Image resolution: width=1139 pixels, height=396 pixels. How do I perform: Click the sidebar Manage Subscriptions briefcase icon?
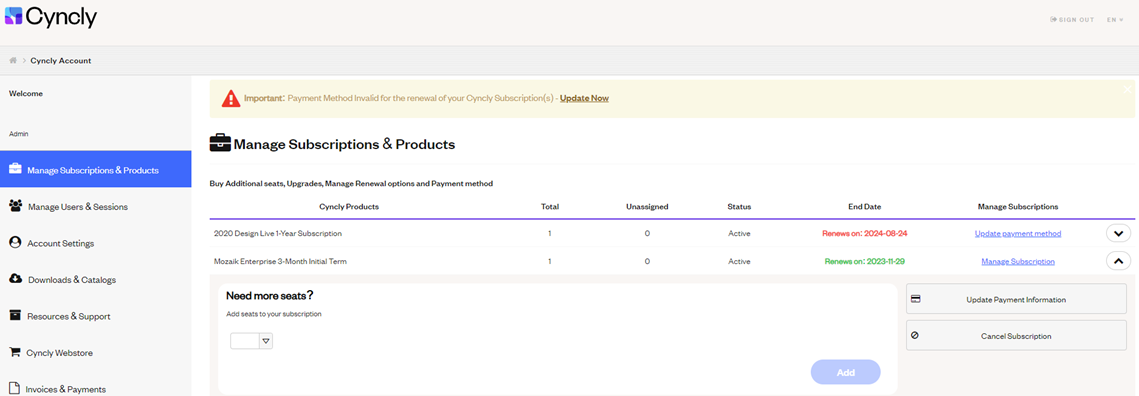[15, 169]
